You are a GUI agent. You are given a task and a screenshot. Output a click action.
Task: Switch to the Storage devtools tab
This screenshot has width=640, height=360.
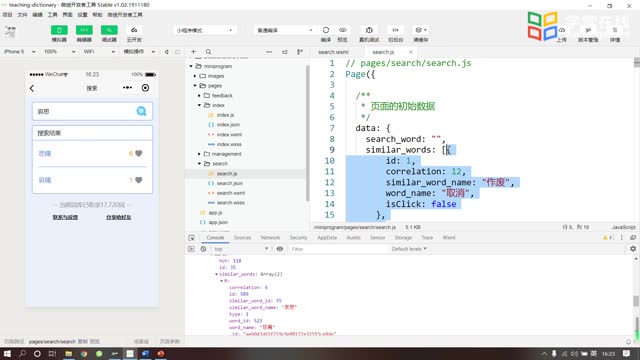click(x=403, y=238)
